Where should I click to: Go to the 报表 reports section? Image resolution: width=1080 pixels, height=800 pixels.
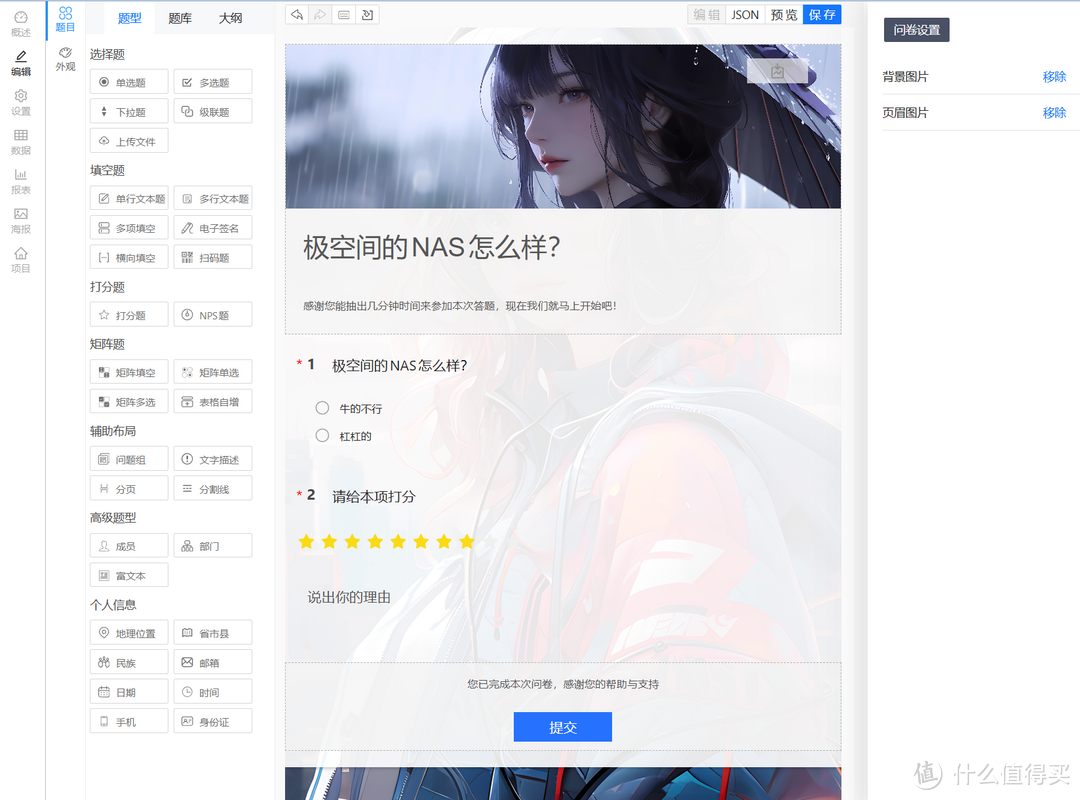coord(20,181)
